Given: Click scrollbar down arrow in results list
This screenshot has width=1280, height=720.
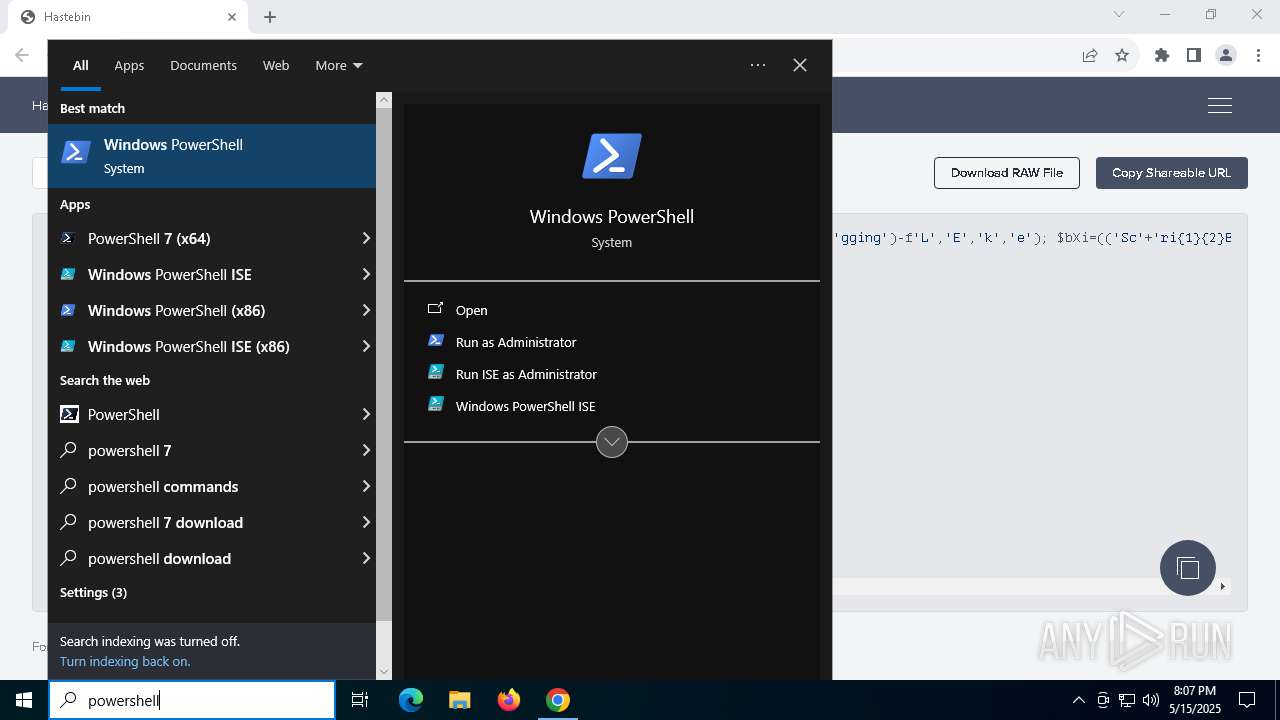Looking at the screenshot, I should [x=384, y=672].
